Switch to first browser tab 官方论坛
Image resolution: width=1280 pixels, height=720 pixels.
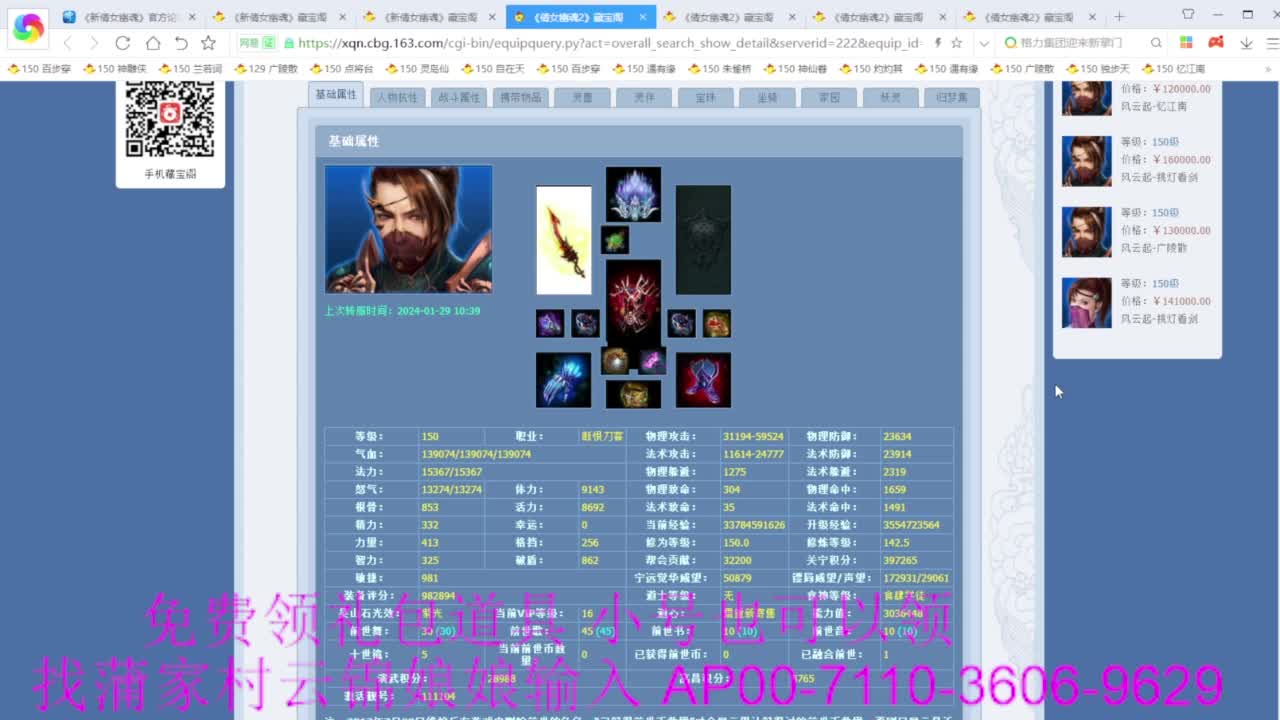130,17
